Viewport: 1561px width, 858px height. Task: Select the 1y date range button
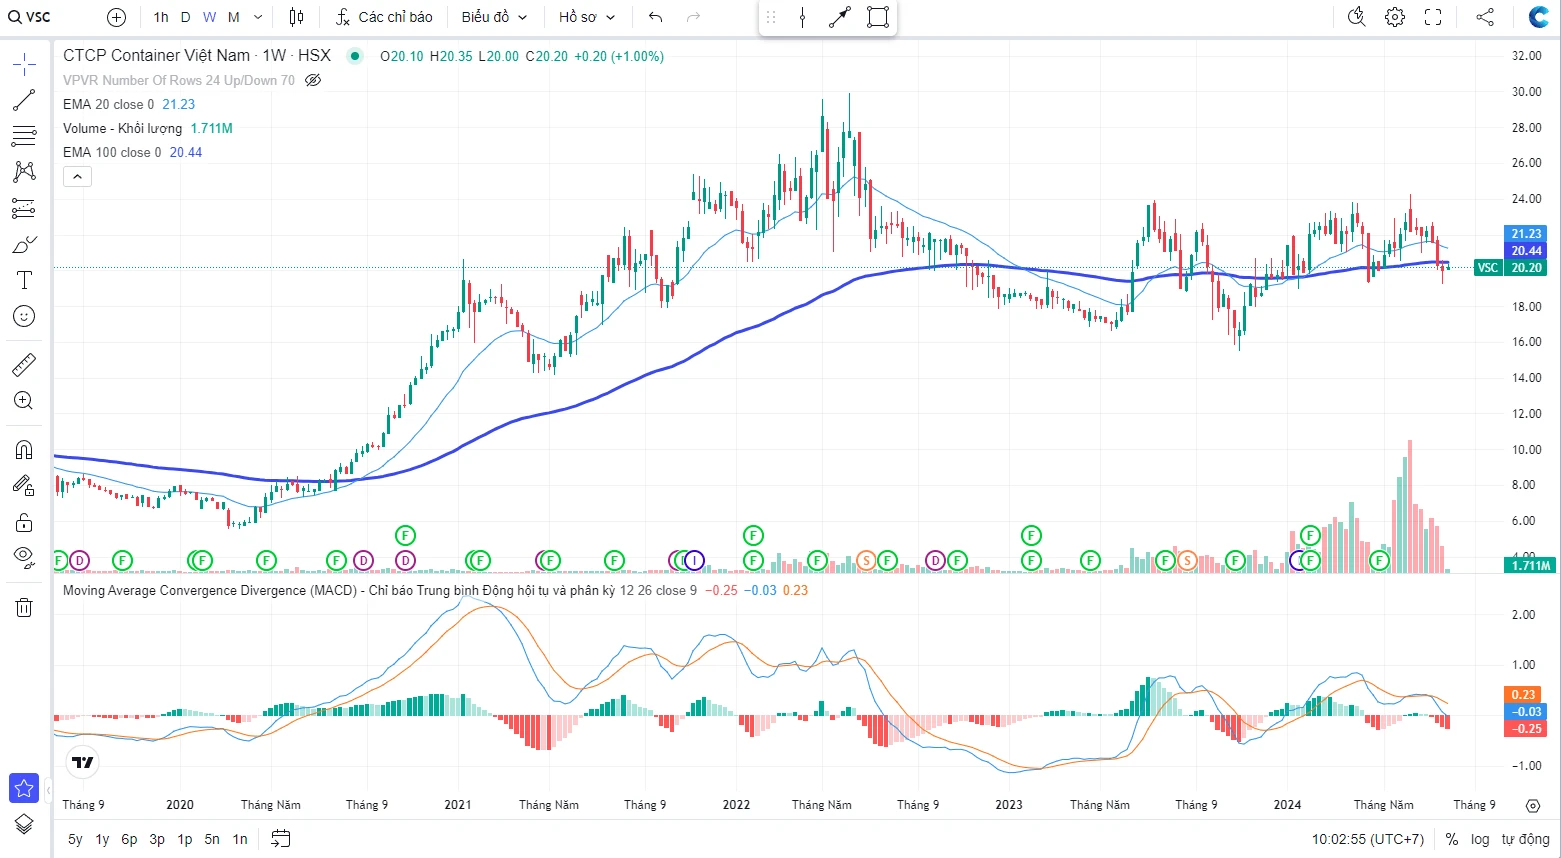[102, 839]
